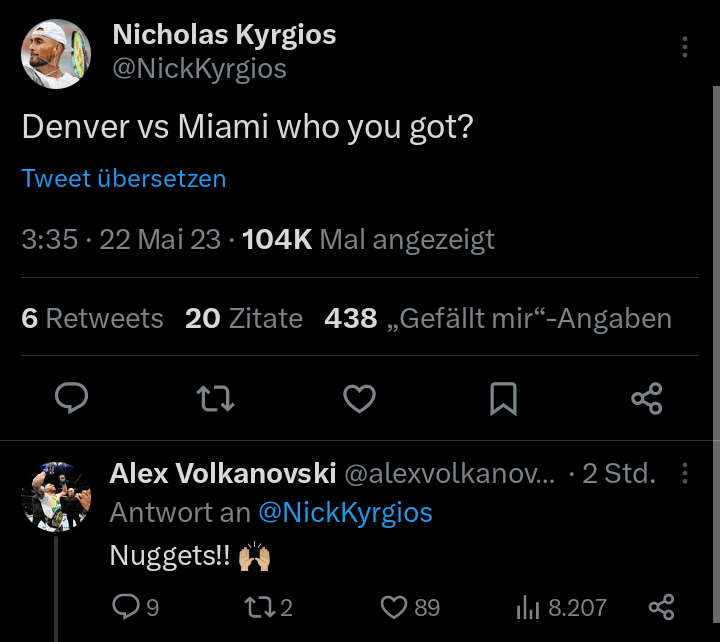This screenshot has height=642, width=720.
Task: Open Alex Volkanovski's profile picture
Action: click(x=56, y=496)
